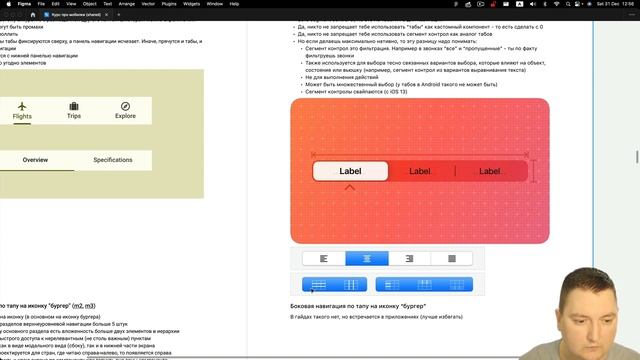Select plain grid table icon

(456, 284)
